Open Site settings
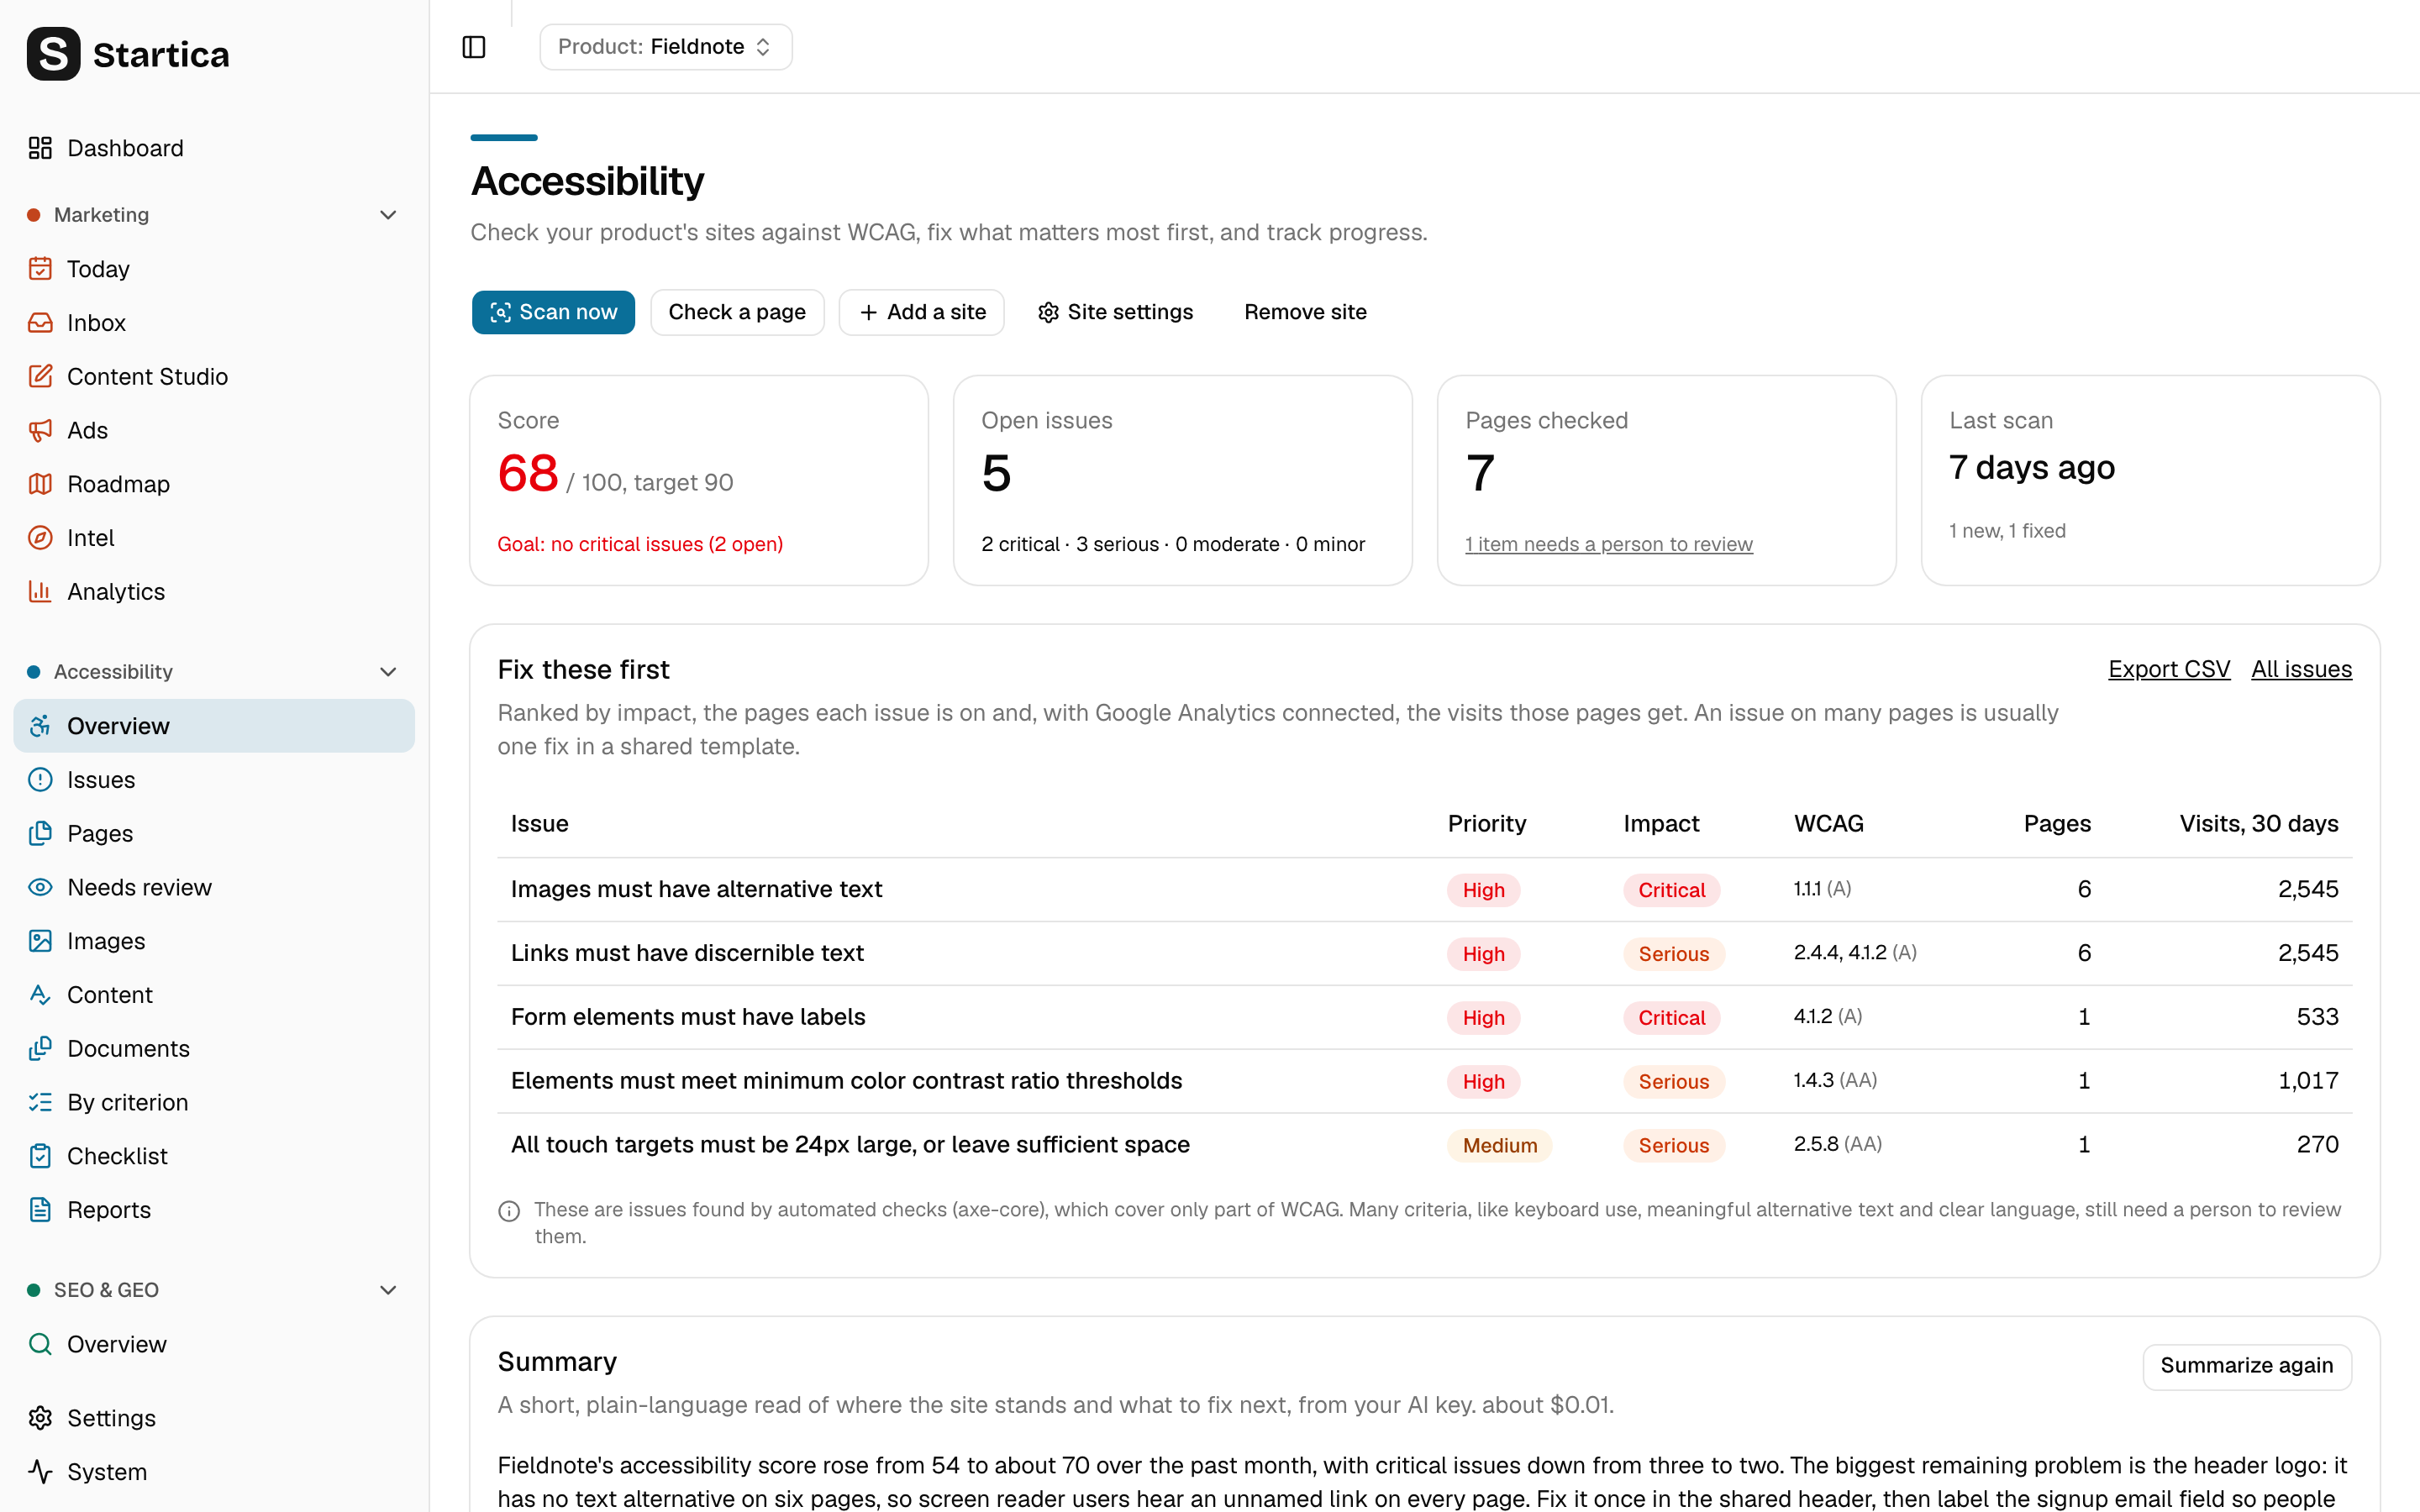The image size is (2420, 1512). [1115, 312]
